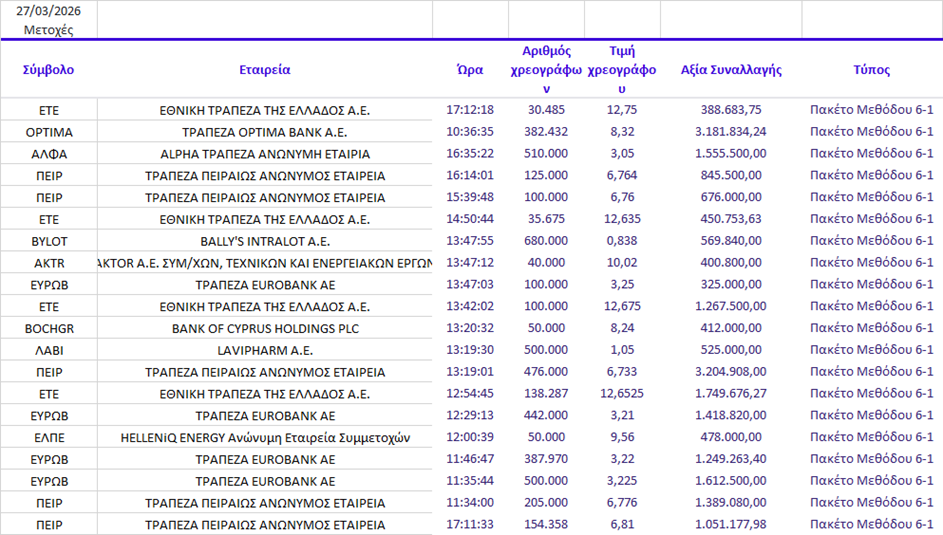Click Πακέτο Μεθόδου 6-1 in OPTIMA row

(871, 132)
